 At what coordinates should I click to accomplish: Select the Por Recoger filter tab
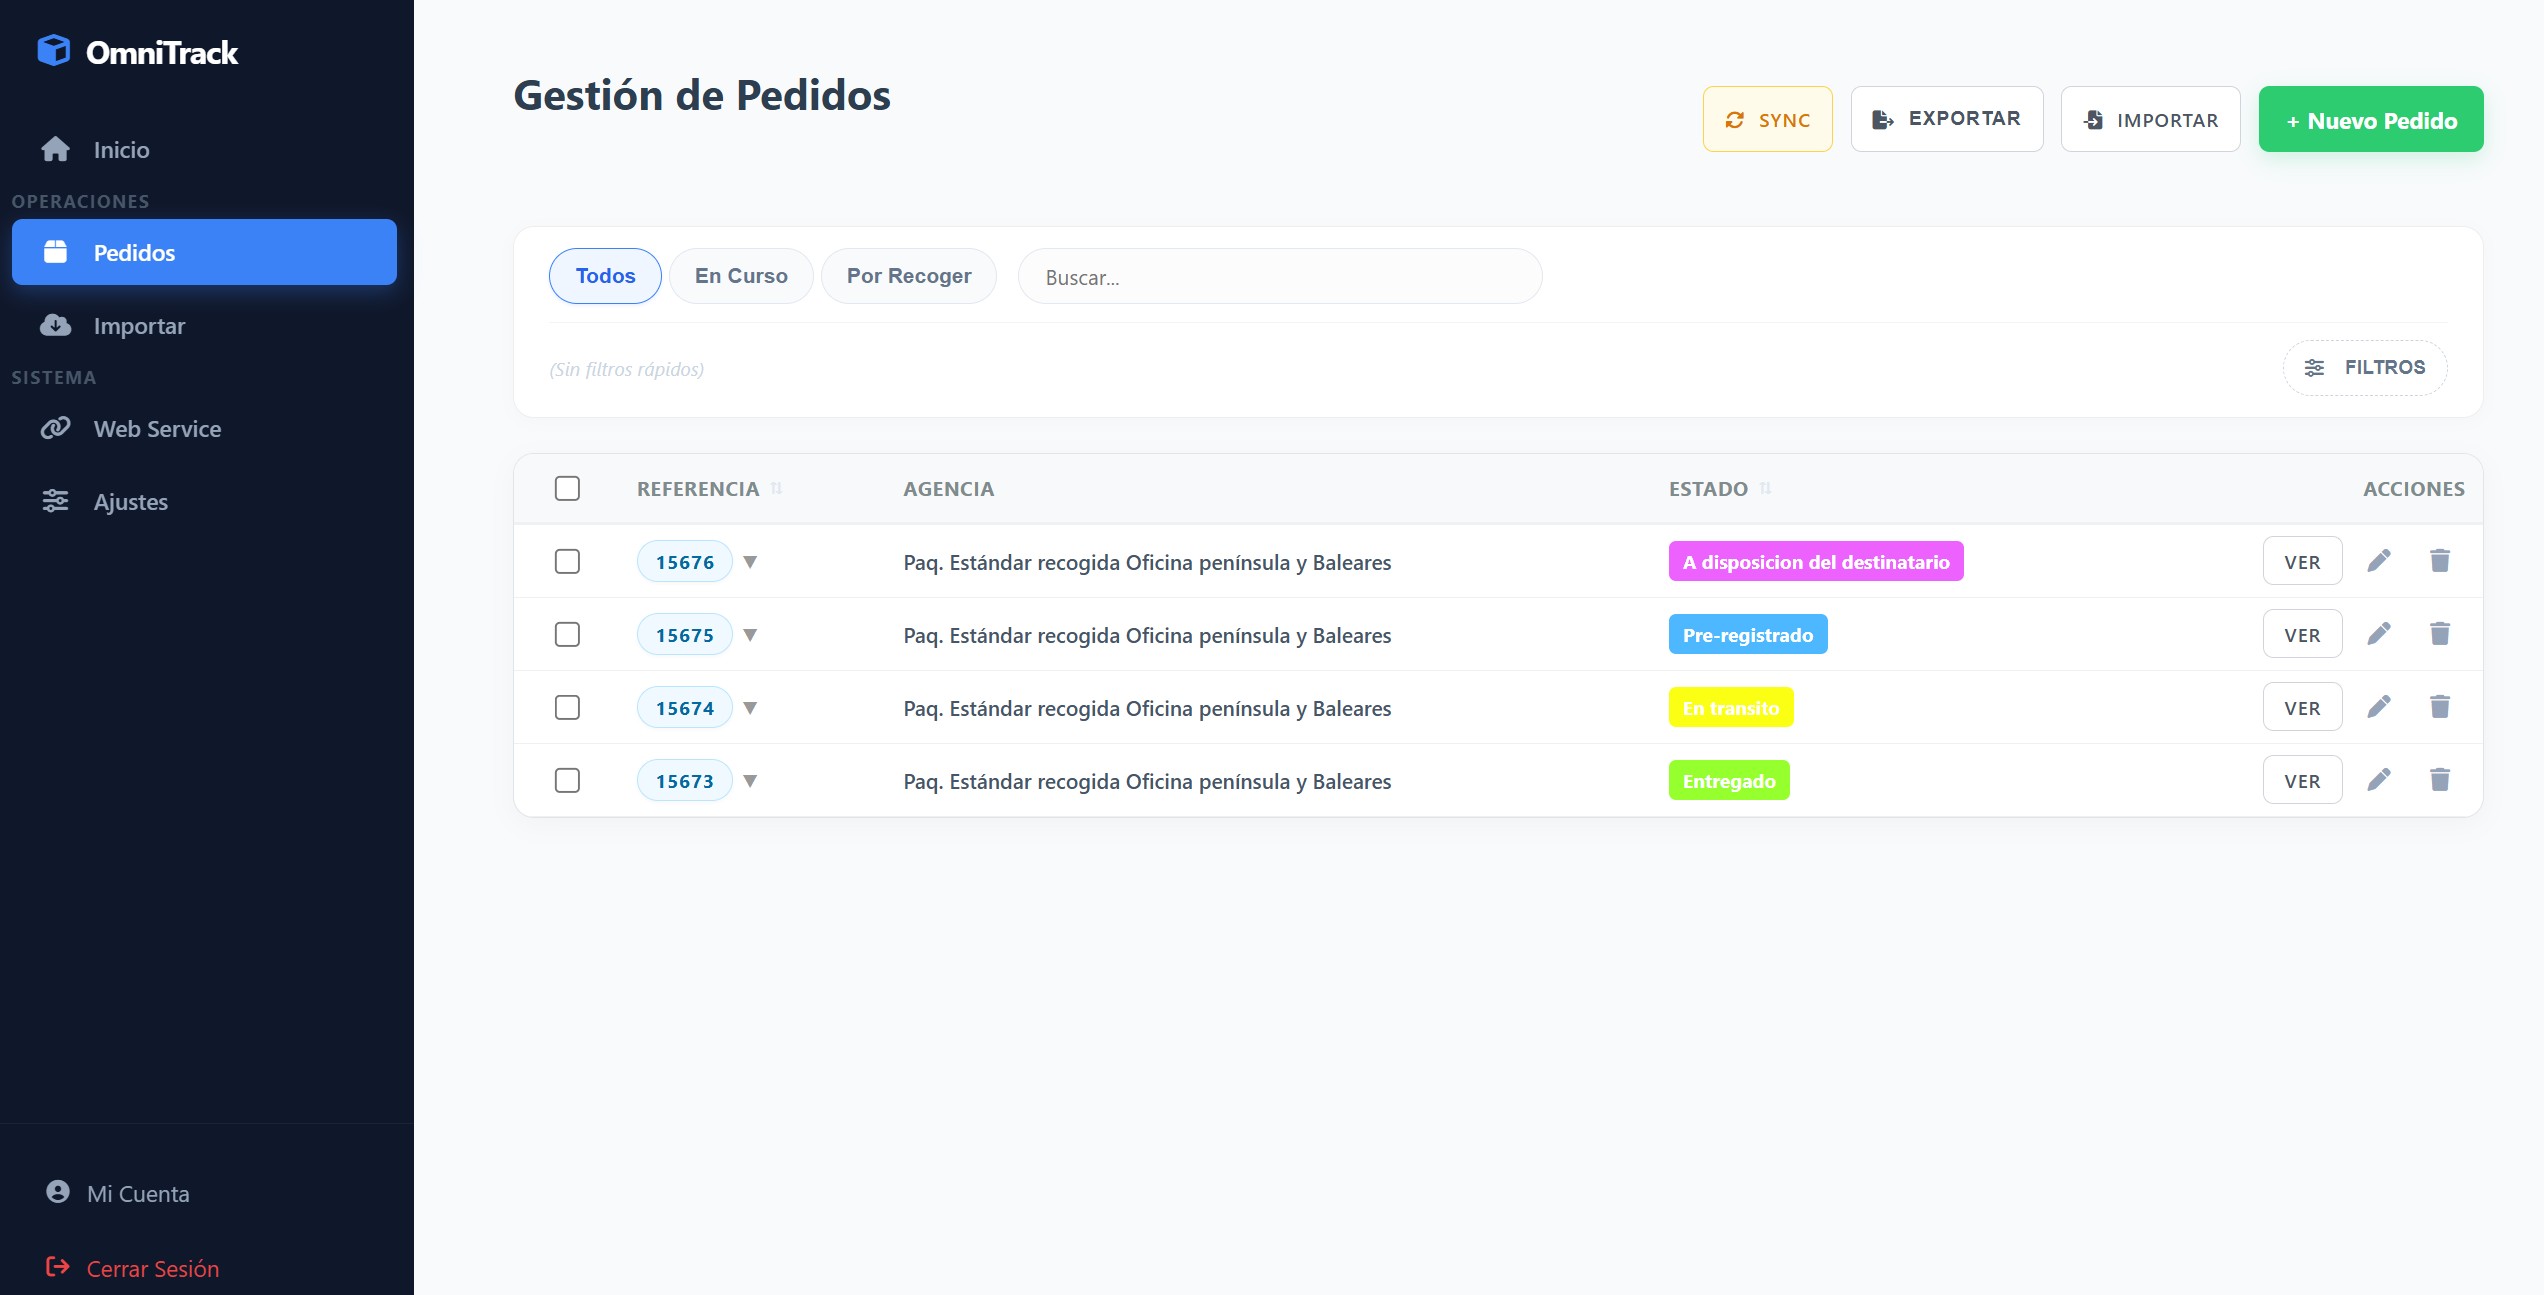click(x=908, y=276)
